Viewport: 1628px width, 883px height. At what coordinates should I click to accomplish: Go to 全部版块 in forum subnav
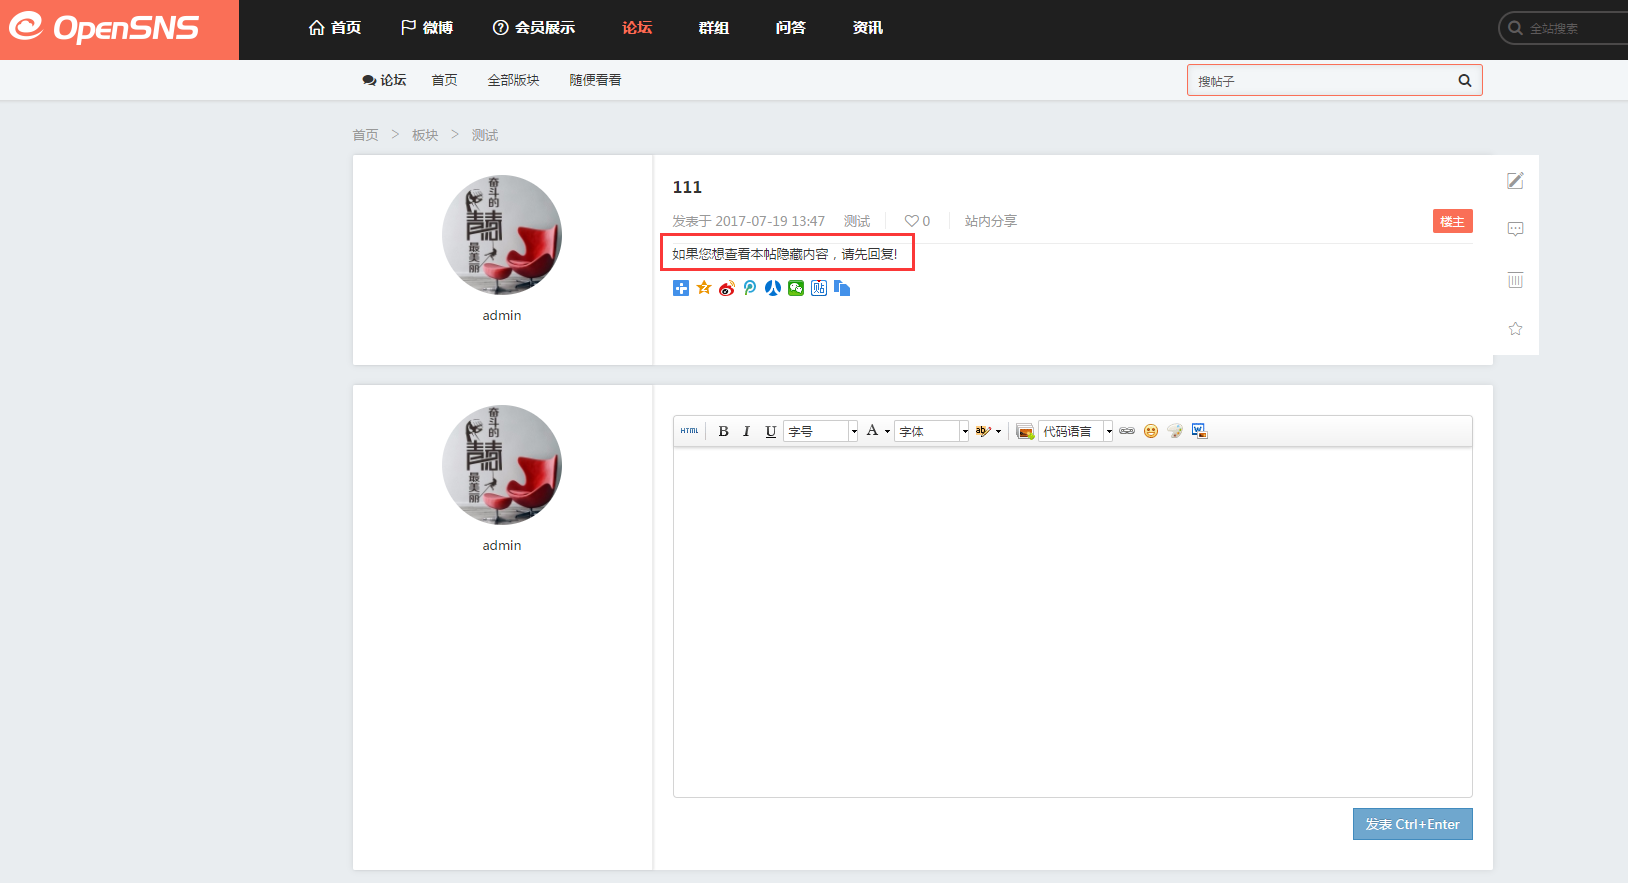[x=513, y=80]
